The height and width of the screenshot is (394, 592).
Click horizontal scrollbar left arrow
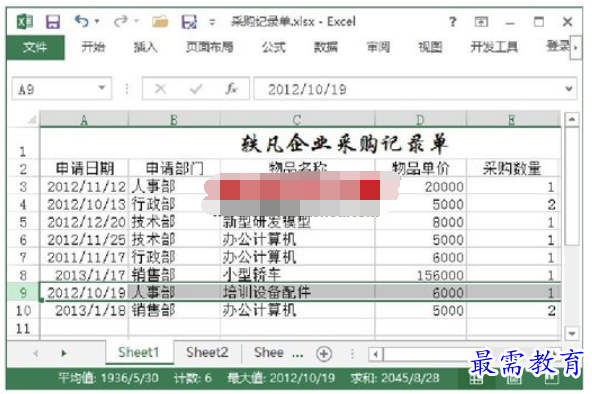pos(375,354)
